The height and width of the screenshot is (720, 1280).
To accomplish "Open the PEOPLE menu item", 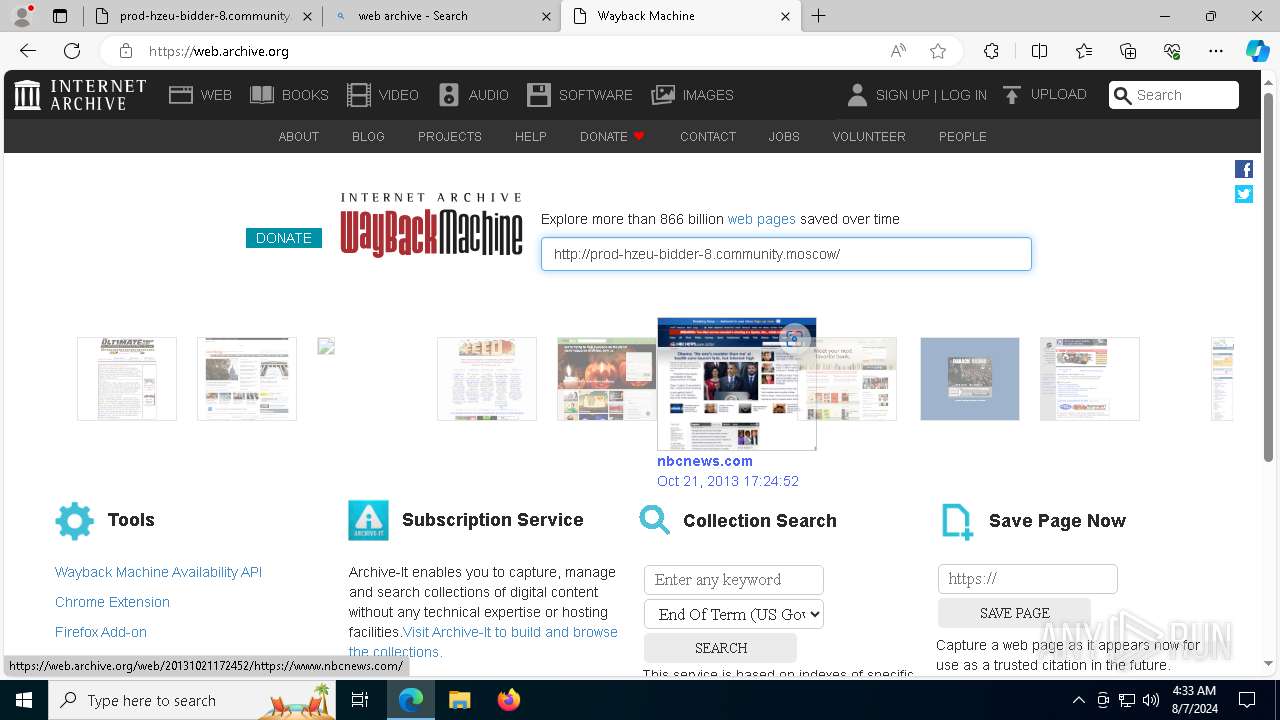I will click(963, 137).
